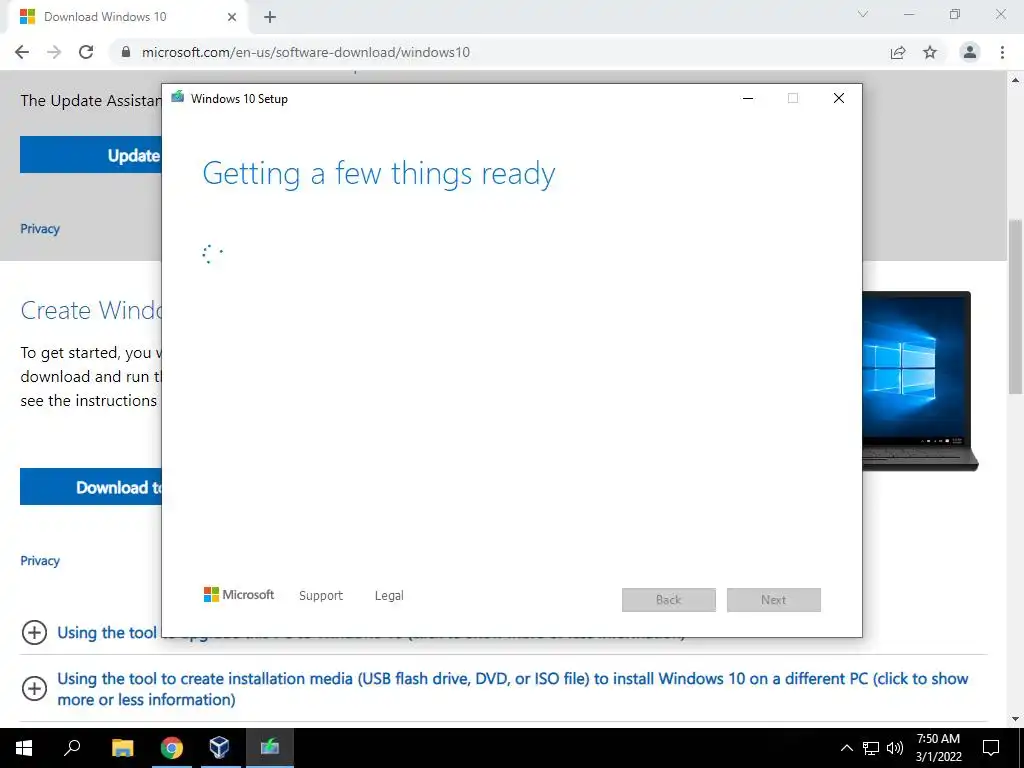Click the network tray icon

coord(871,748)
